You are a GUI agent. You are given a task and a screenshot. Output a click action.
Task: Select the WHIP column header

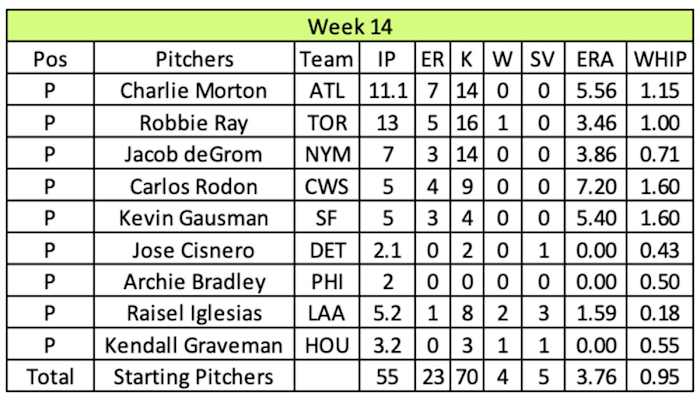(x=656, y=59)
